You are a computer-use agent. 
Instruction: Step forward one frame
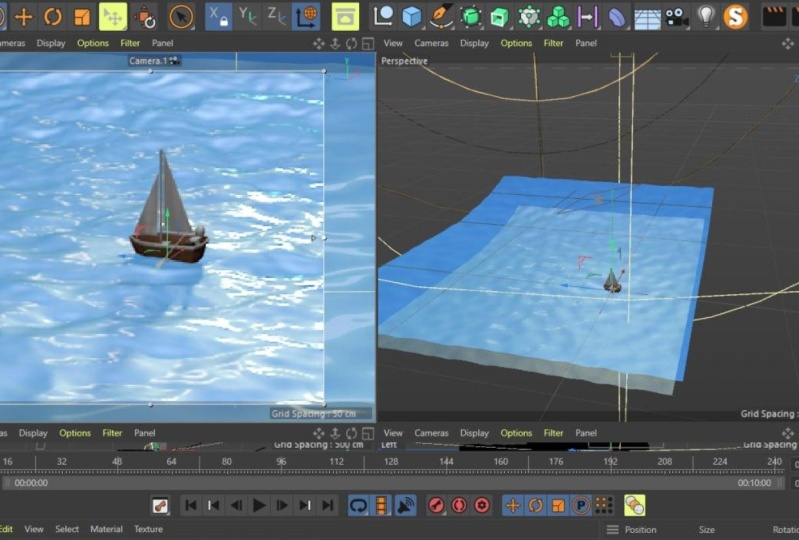tap(282, 505)
